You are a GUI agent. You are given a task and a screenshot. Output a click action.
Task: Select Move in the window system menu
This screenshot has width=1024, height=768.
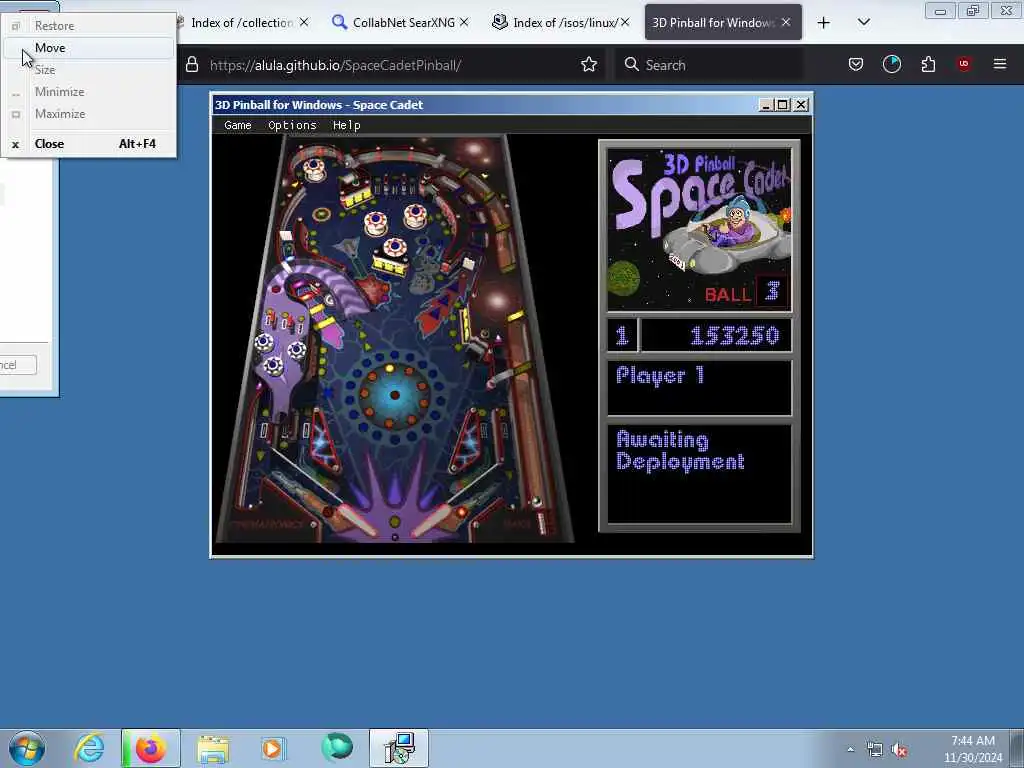[x=89, y=48]
